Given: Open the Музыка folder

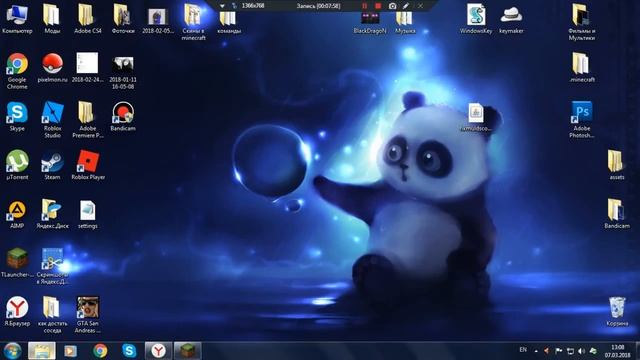Looking at the screenshot, I should tap(405, 22).
